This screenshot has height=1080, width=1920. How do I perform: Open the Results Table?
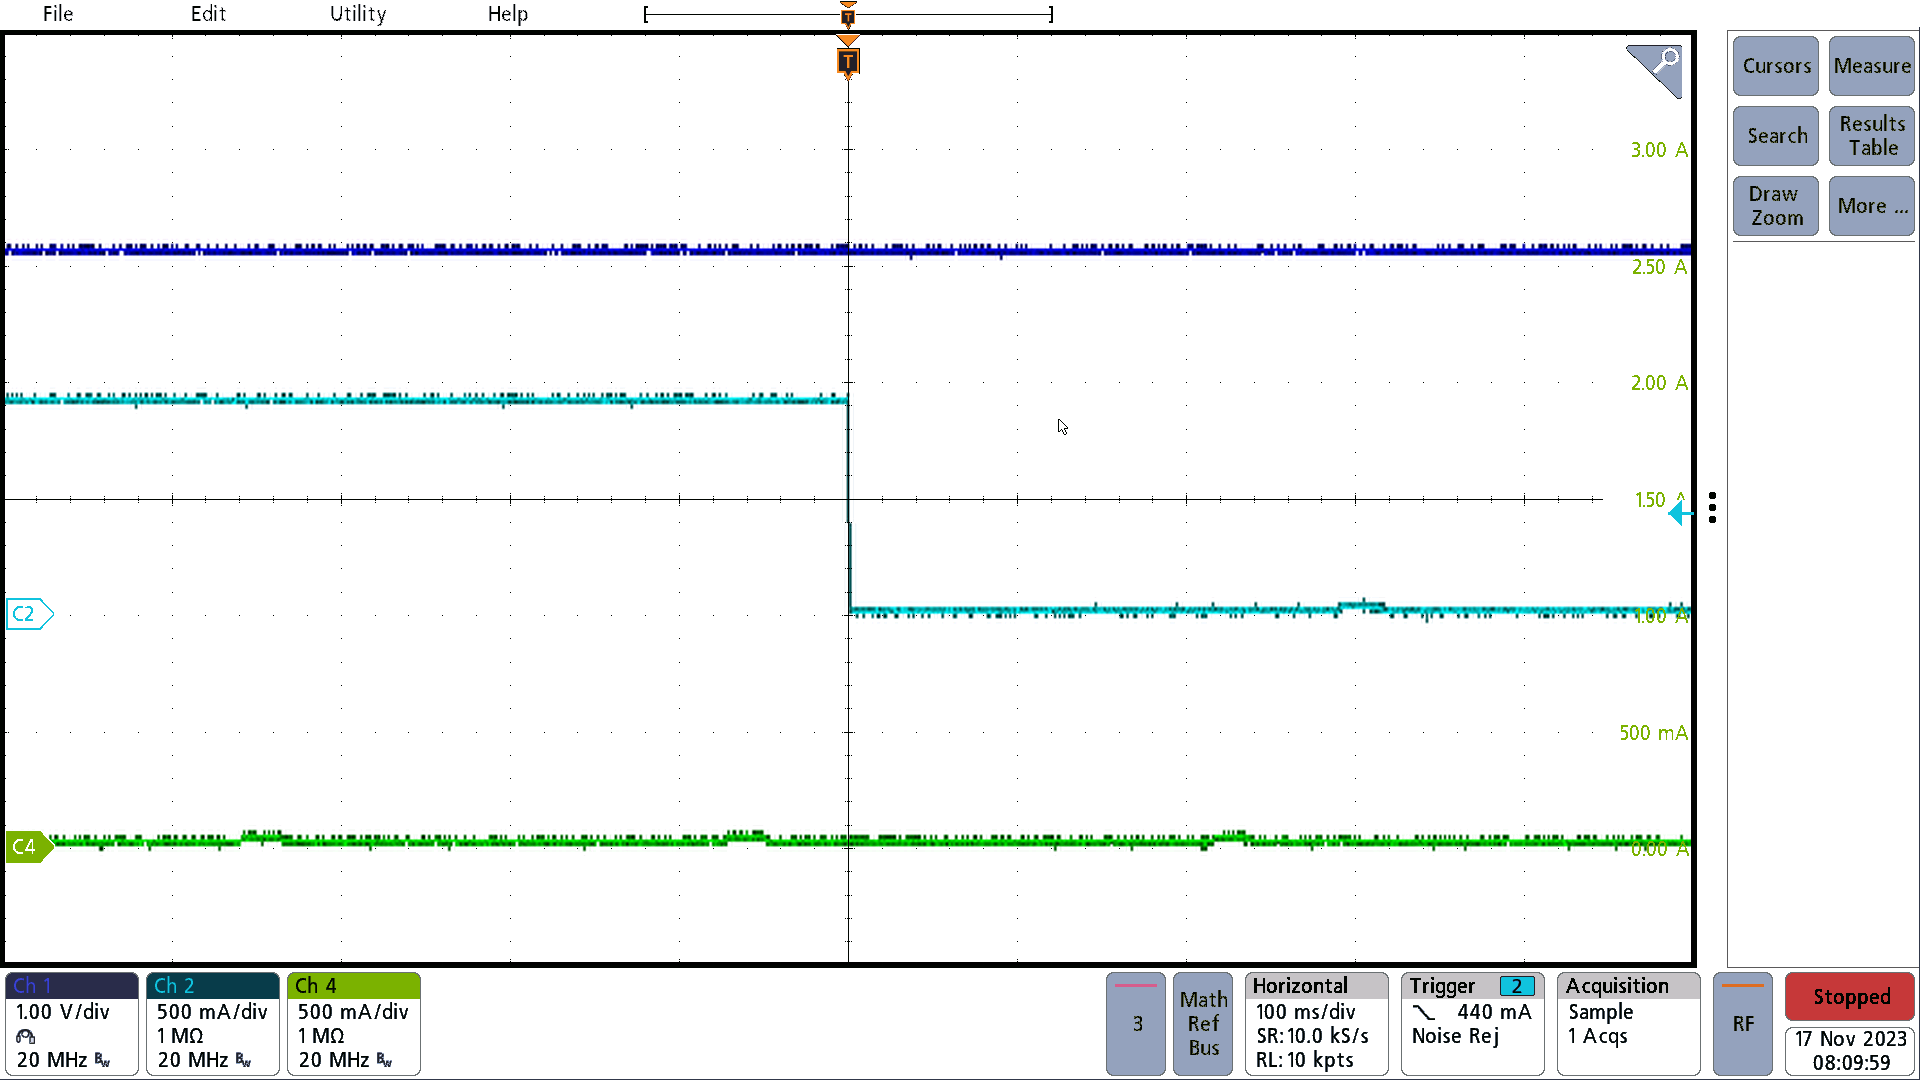pos(1872,136)
